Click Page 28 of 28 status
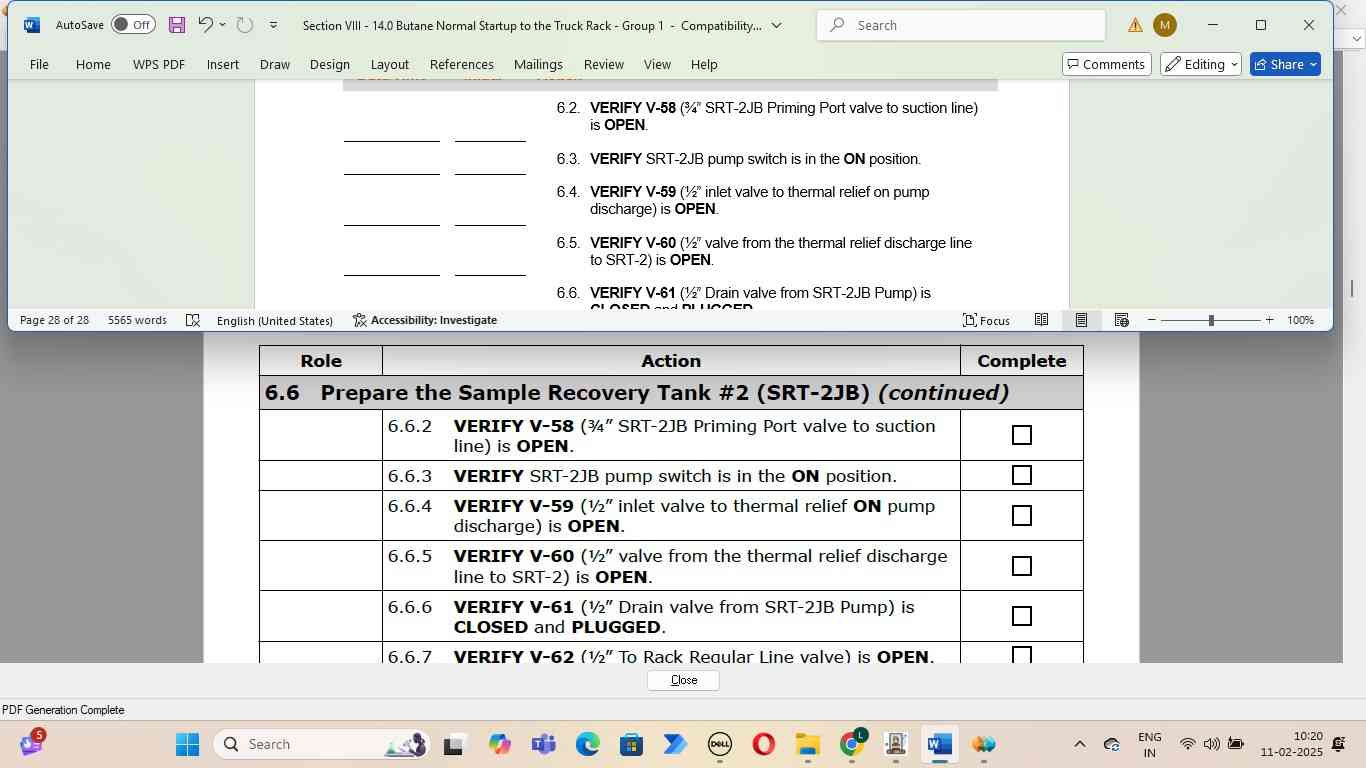 [54, 320]
